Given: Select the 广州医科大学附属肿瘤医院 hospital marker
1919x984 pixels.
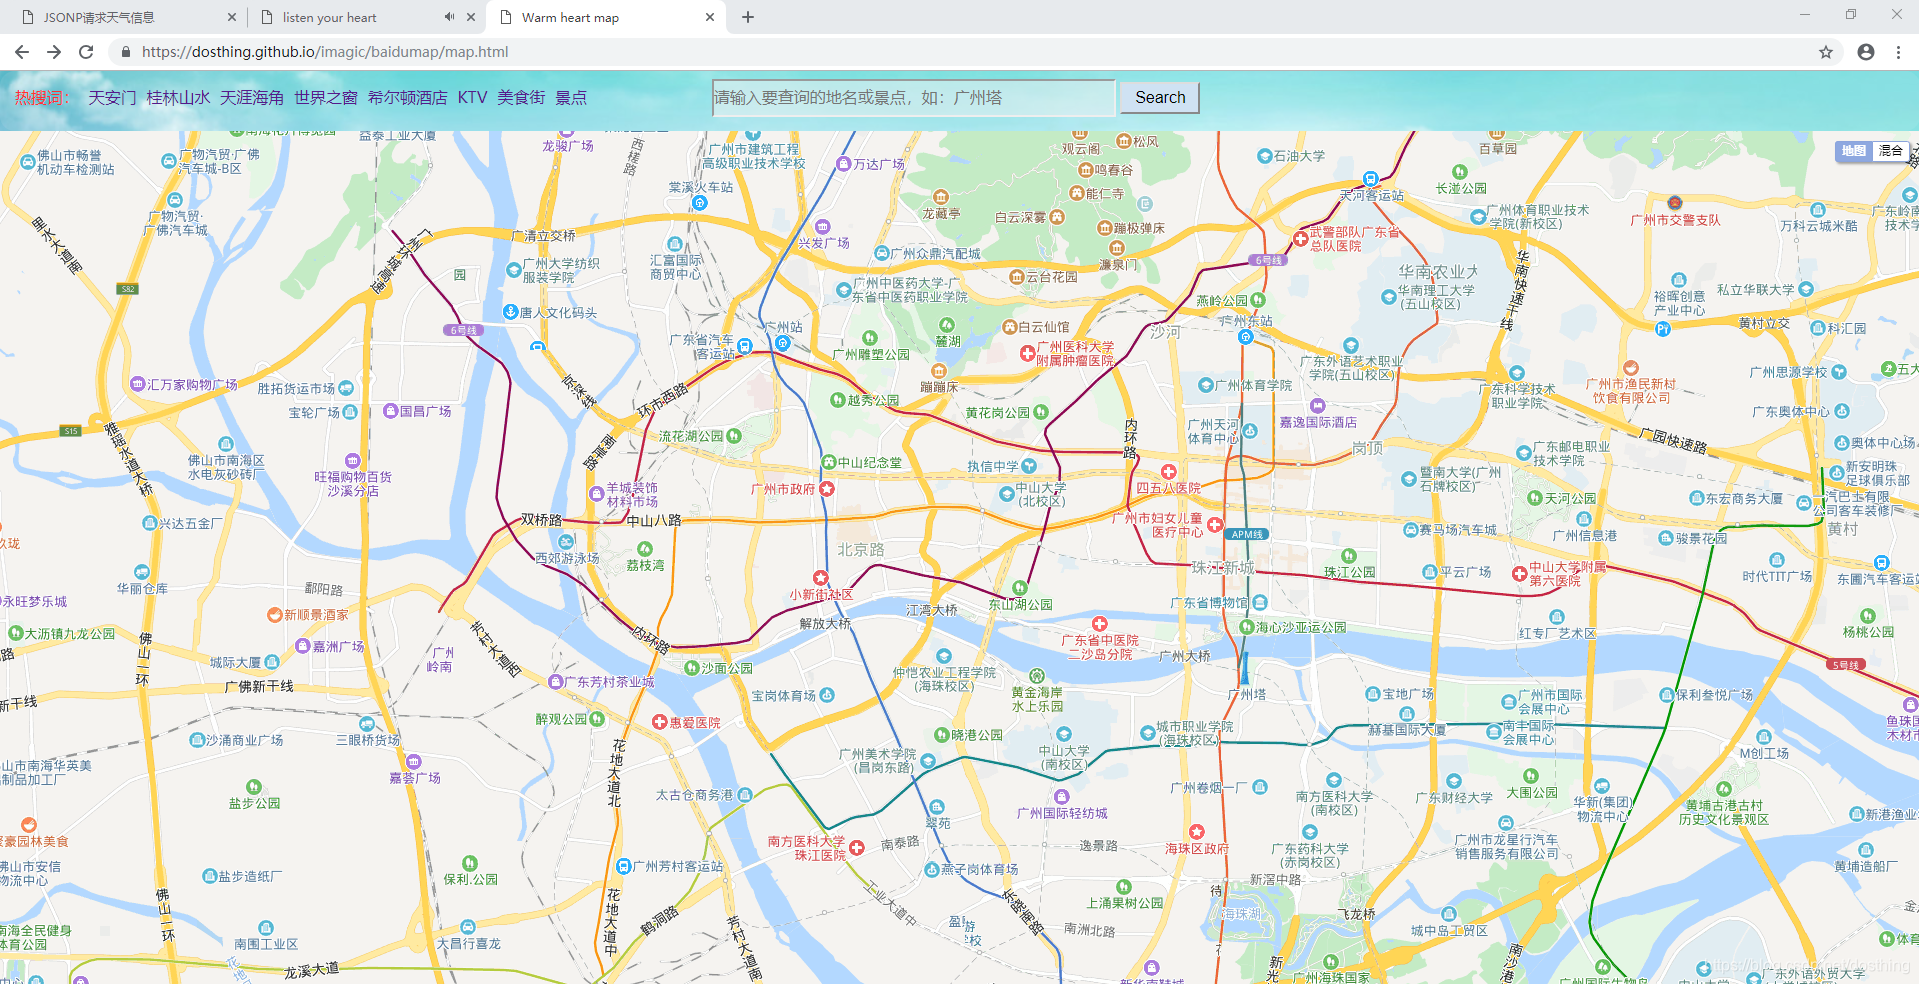Looking at the screenshot, I should tap(1027, 353).
